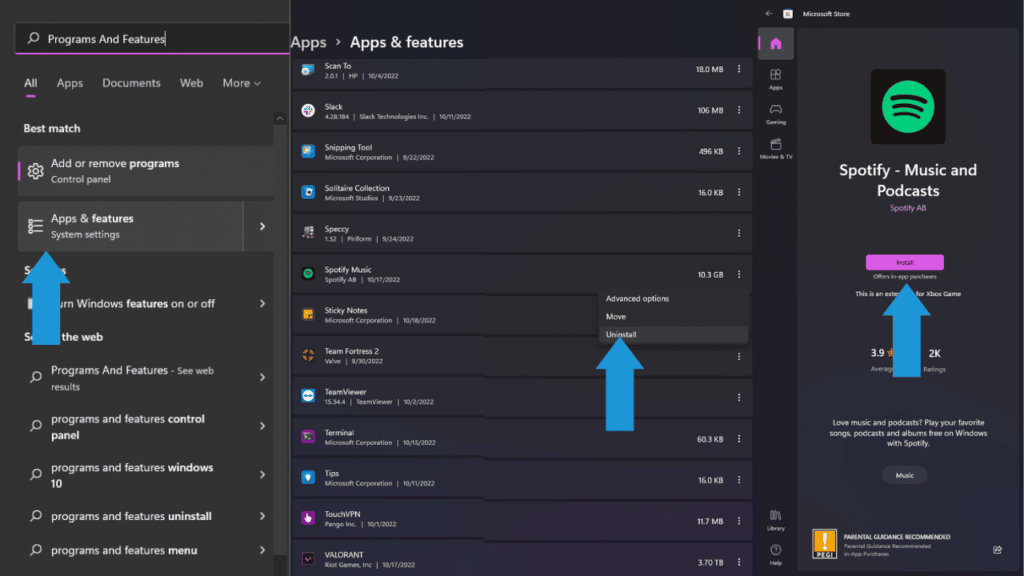Open Add or remove programs result

[146, 171]
